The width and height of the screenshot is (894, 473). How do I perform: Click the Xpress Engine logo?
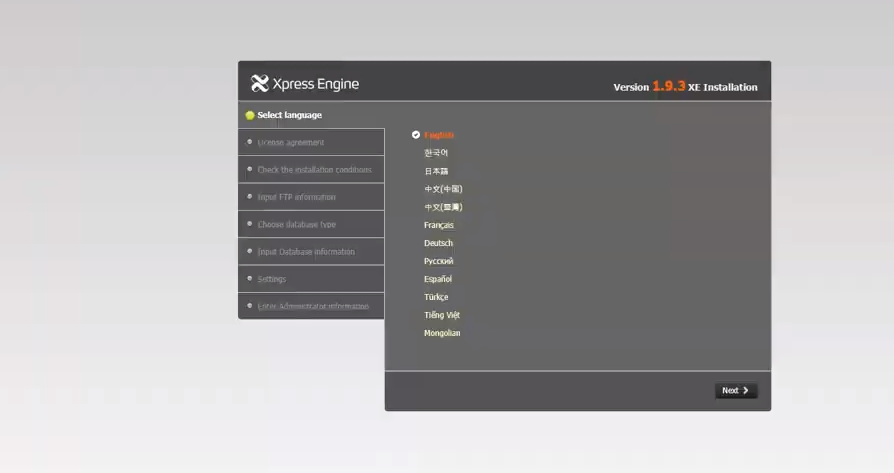[305, 84]
